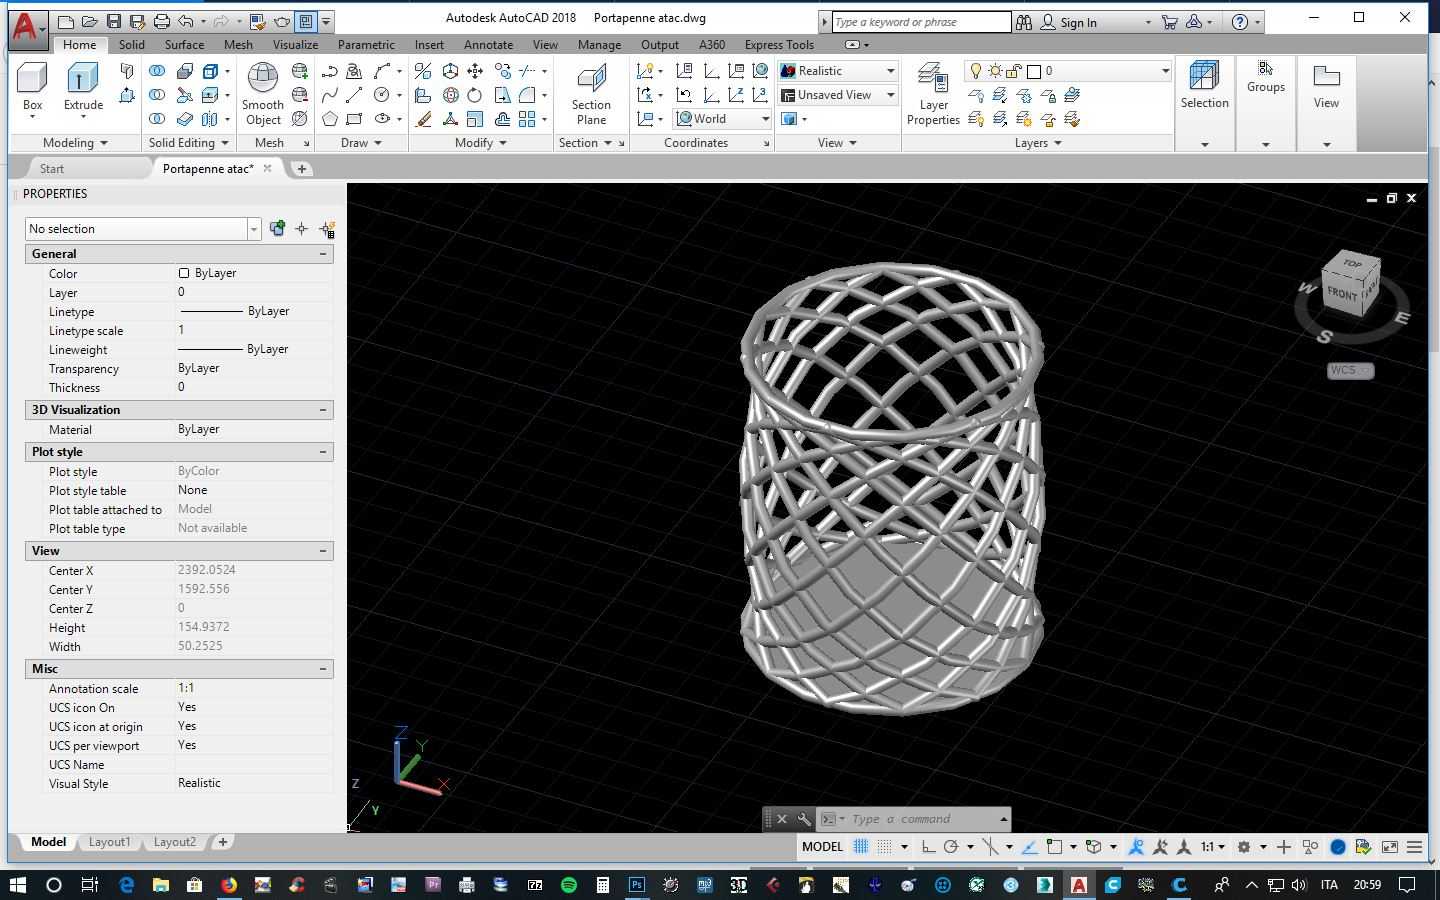Click the keyword search field
The height and width of the screenshot is (900, 1440).
[920, 22]
